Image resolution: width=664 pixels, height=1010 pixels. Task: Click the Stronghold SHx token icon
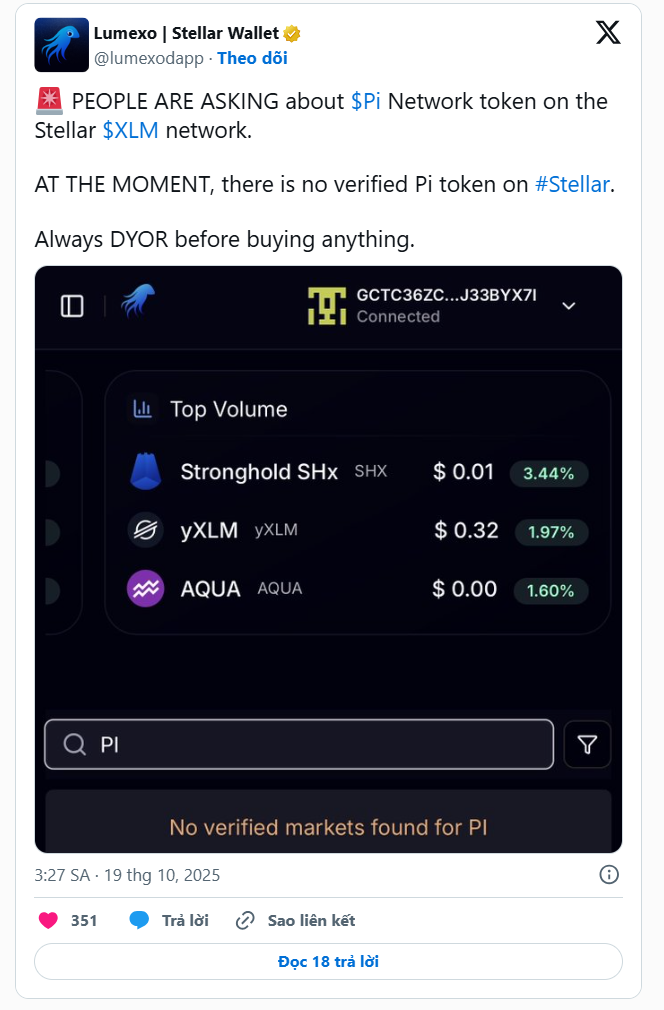pos(145,472)
